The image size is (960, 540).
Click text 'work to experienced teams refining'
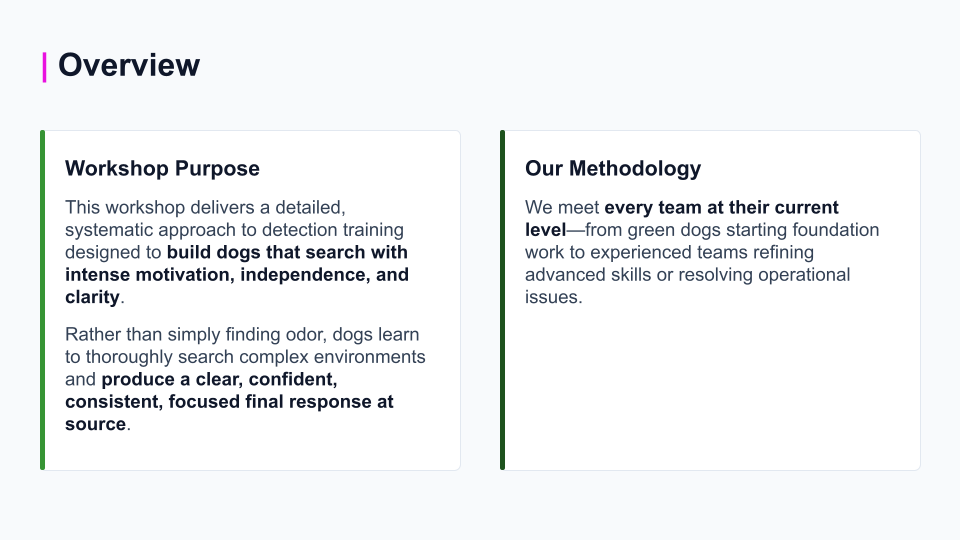tap(669, 252)
